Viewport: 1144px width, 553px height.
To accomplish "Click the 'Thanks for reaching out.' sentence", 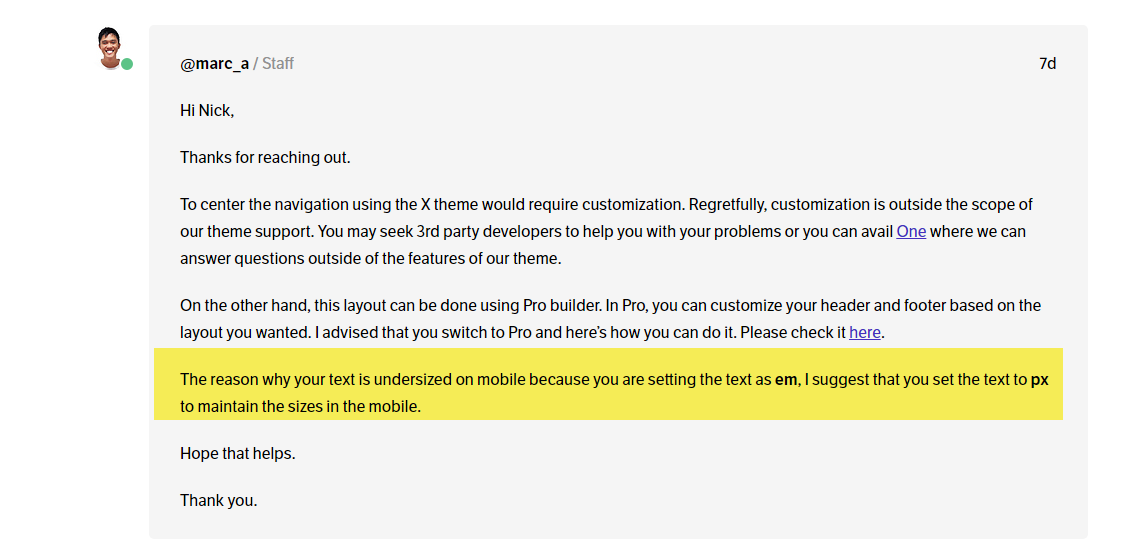I will (x=266, y=158).
